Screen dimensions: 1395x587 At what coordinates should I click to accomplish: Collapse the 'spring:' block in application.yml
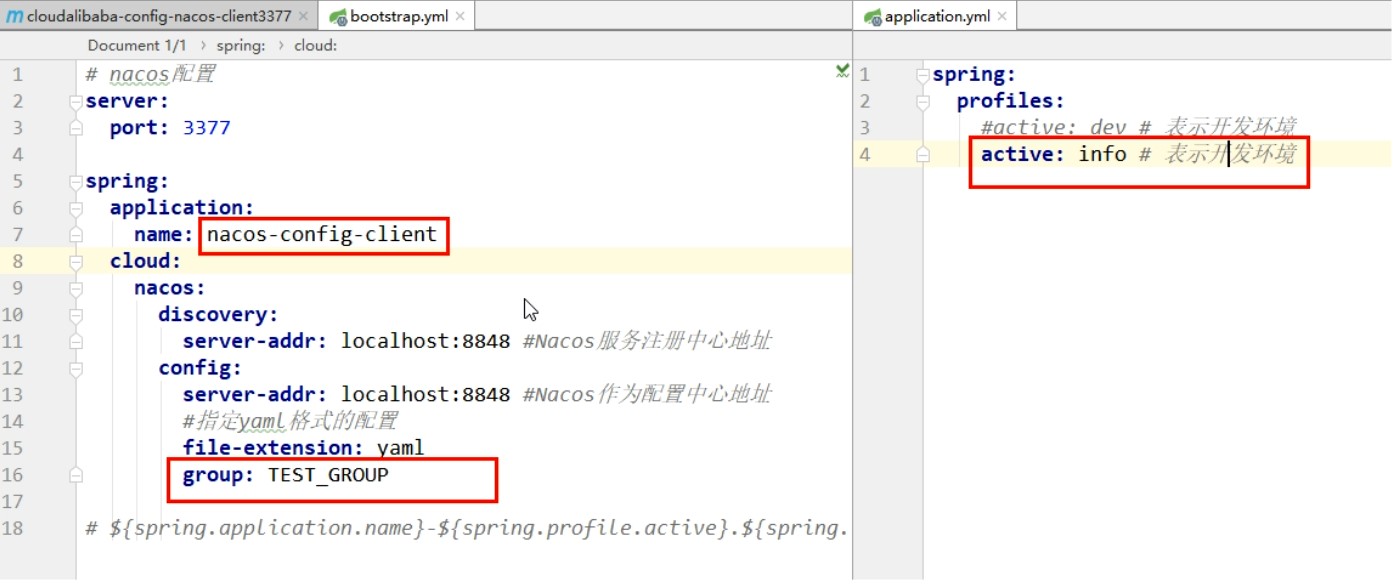coord(924,75)
